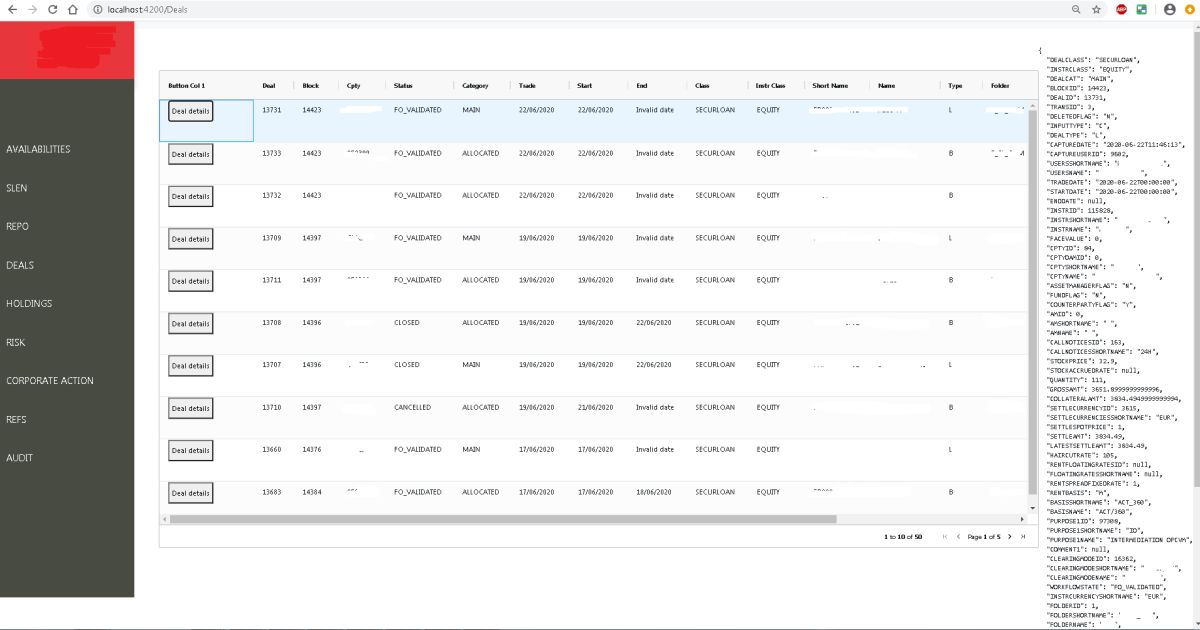Open the green extension icon in toolbar
Screen dimensions: 1200x630
(1142, 8)
